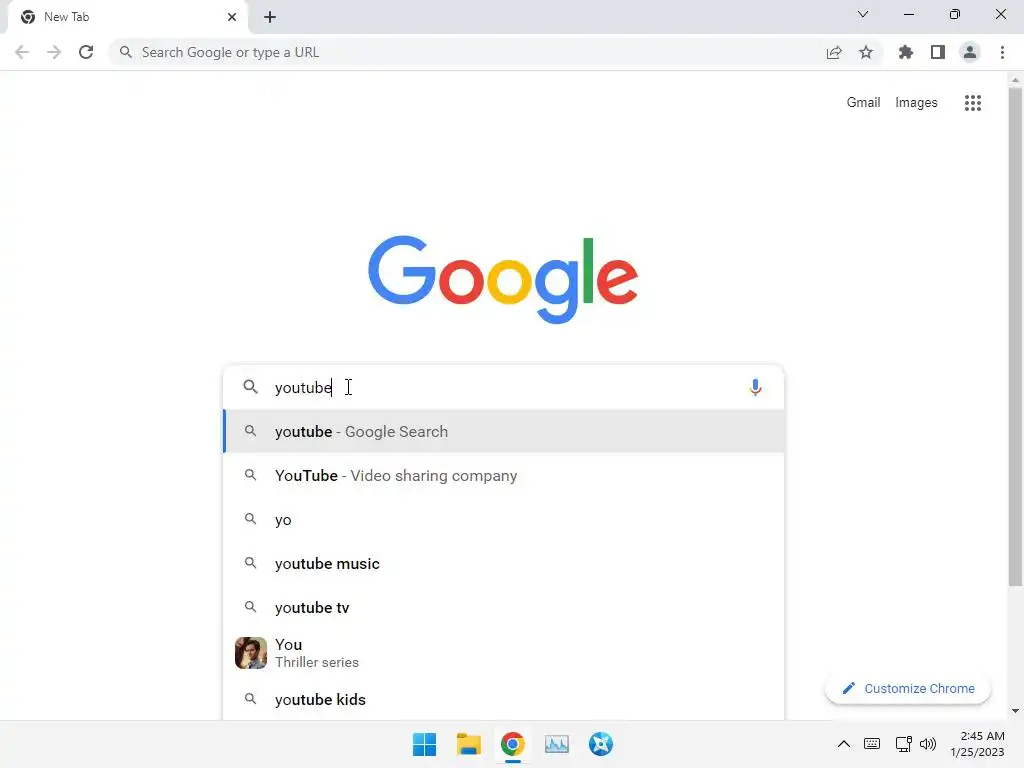Bookmark this tab with the star icon
This screenshot has width=1024, height=768.
[x=866, y=52]
